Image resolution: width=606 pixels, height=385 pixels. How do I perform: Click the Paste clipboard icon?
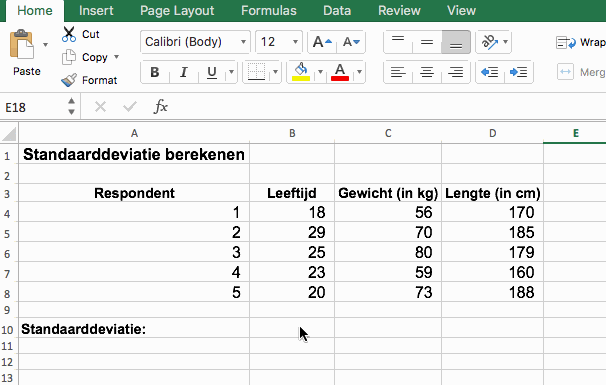click(22, 44)
